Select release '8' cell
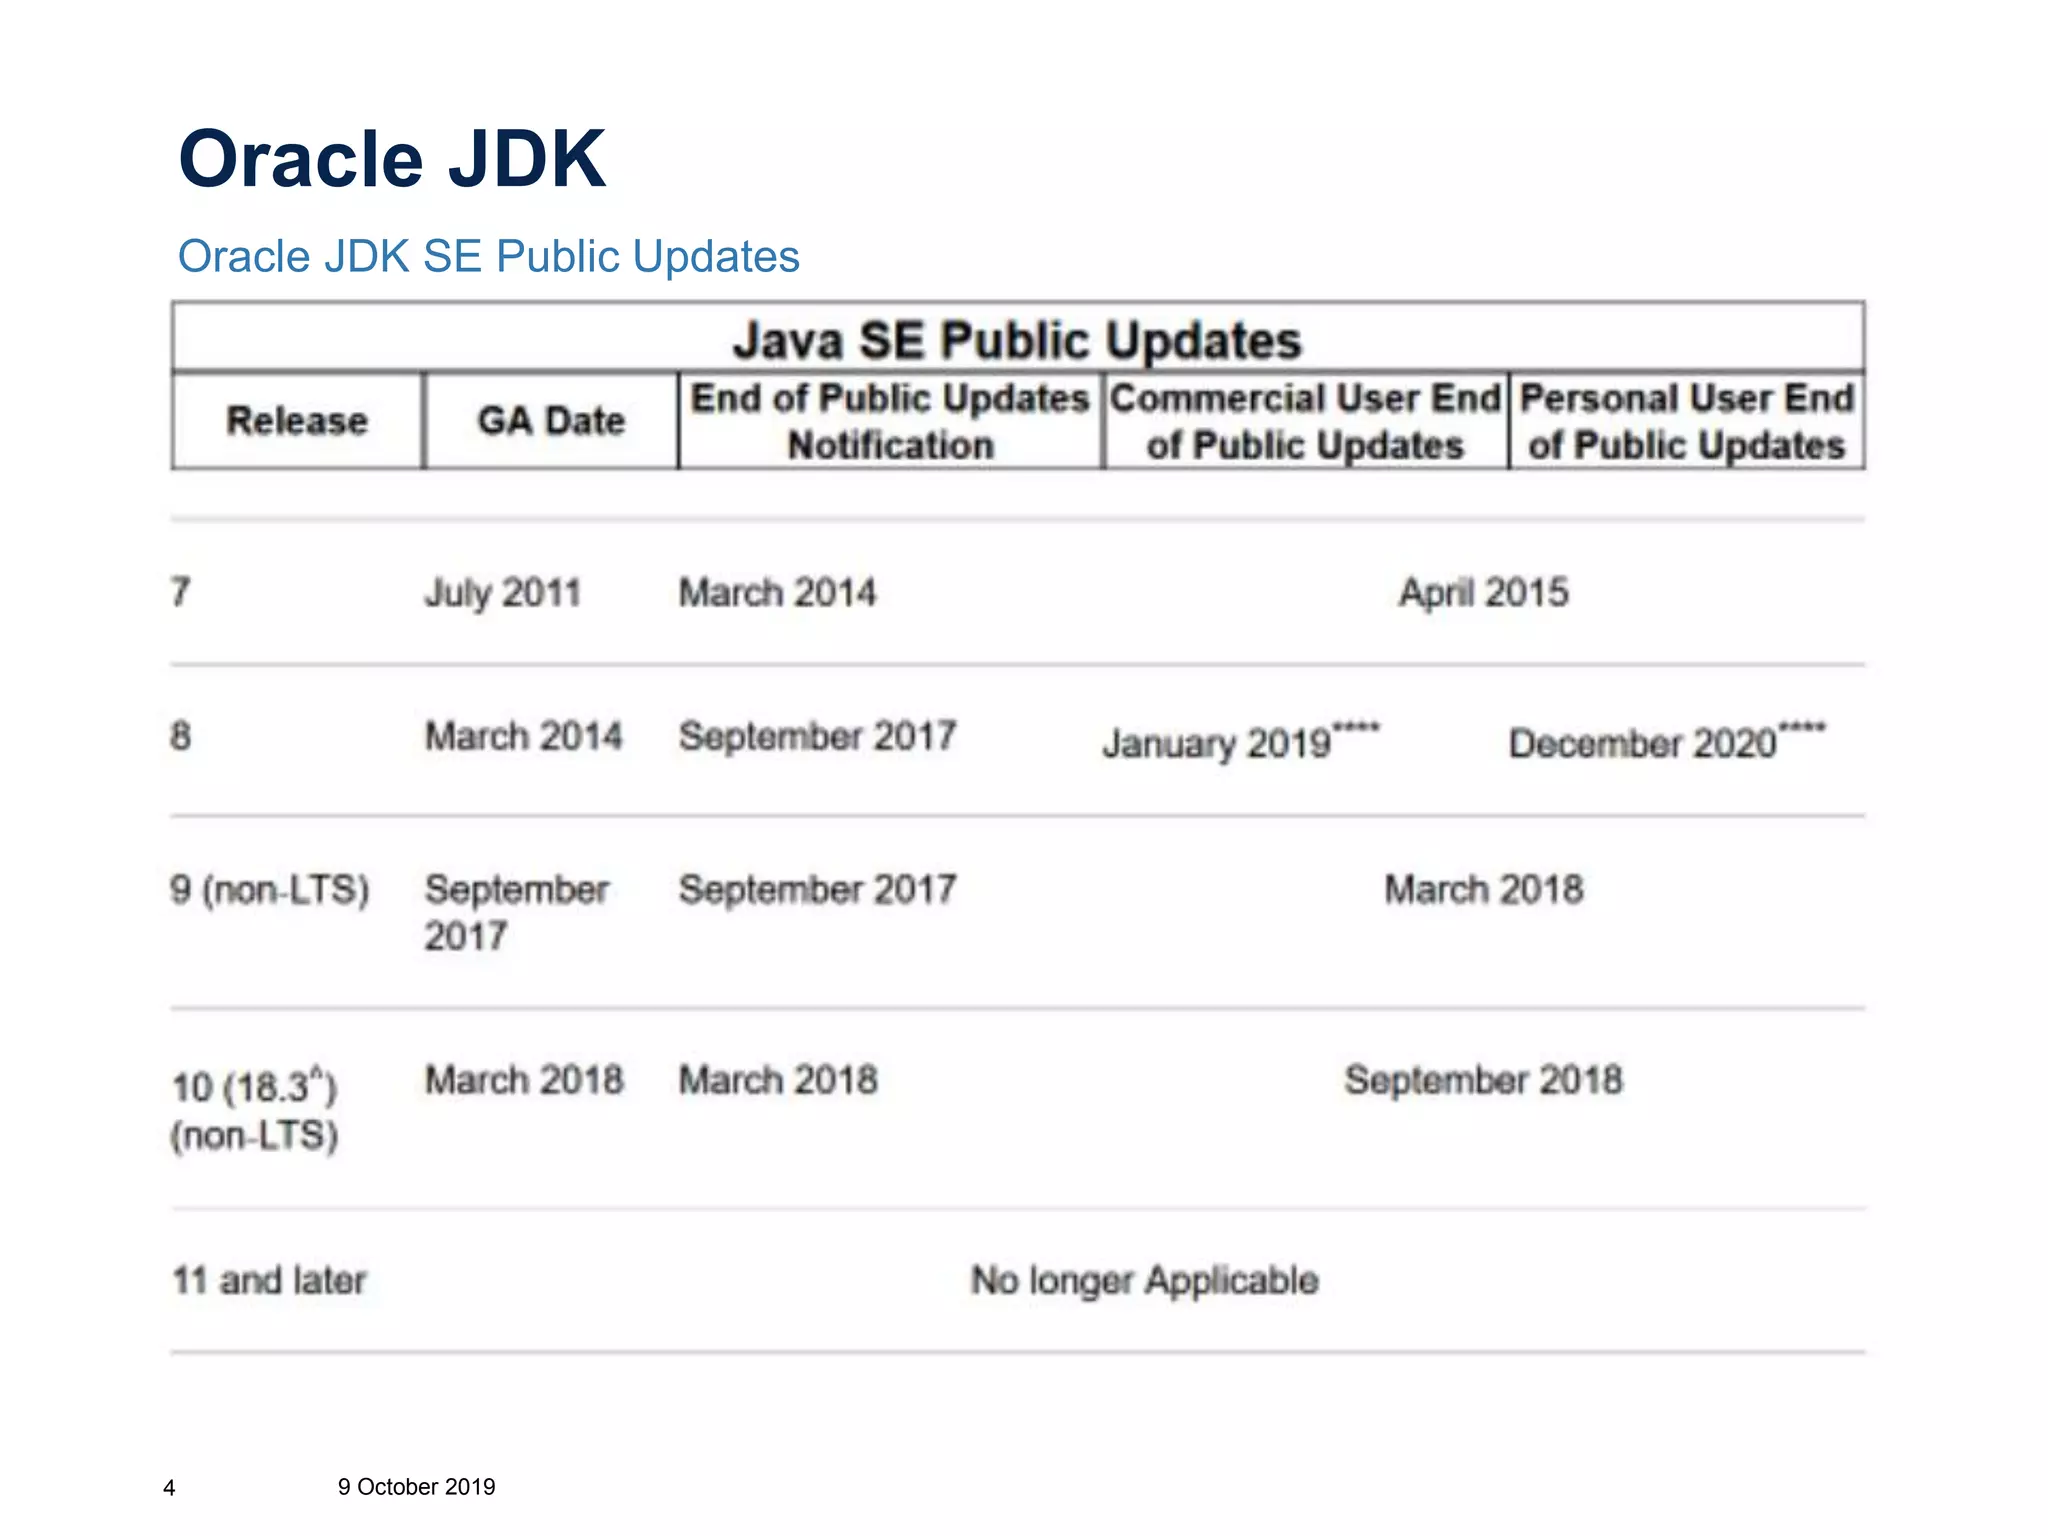Screen dimensions: 2048x1536 (x=180, y=736)
